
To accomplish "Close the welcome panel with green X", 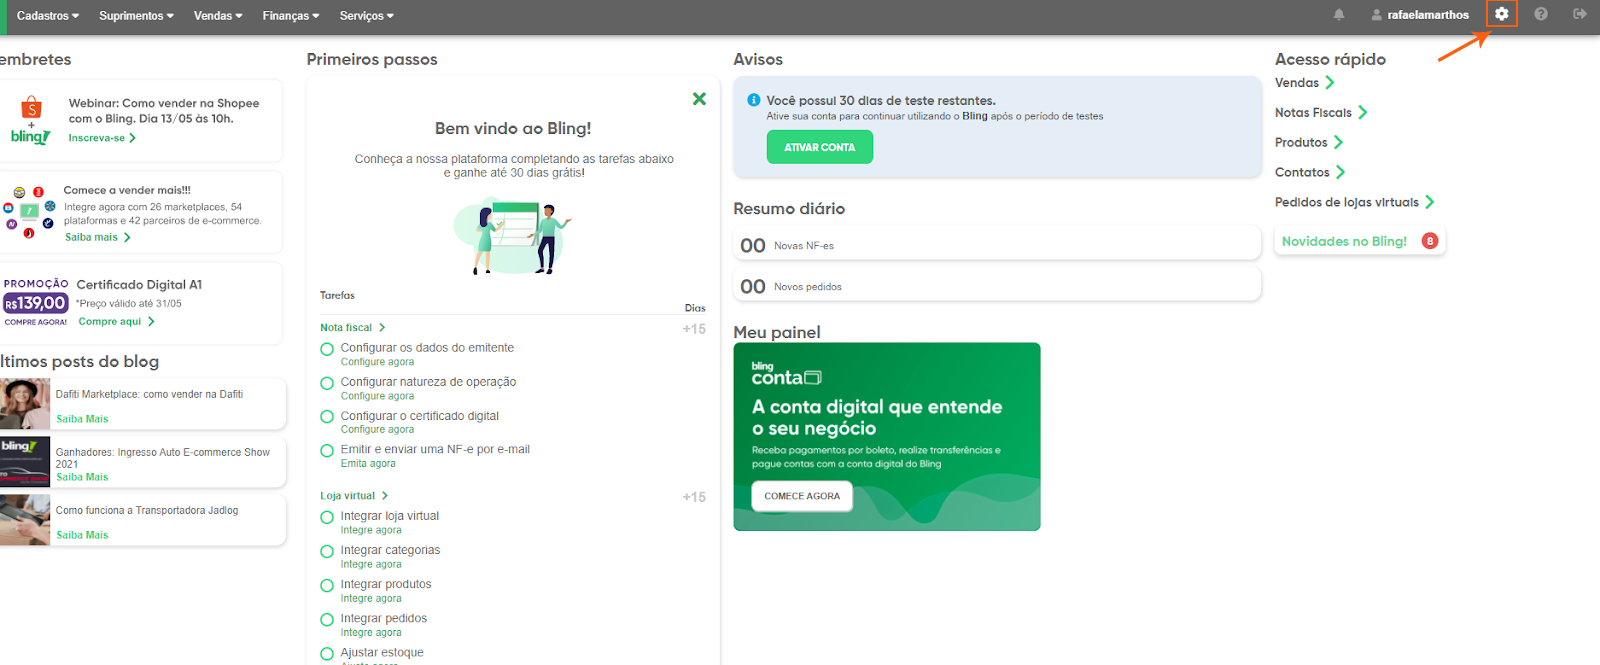I will pyautogui.click(x=699, y=99).
